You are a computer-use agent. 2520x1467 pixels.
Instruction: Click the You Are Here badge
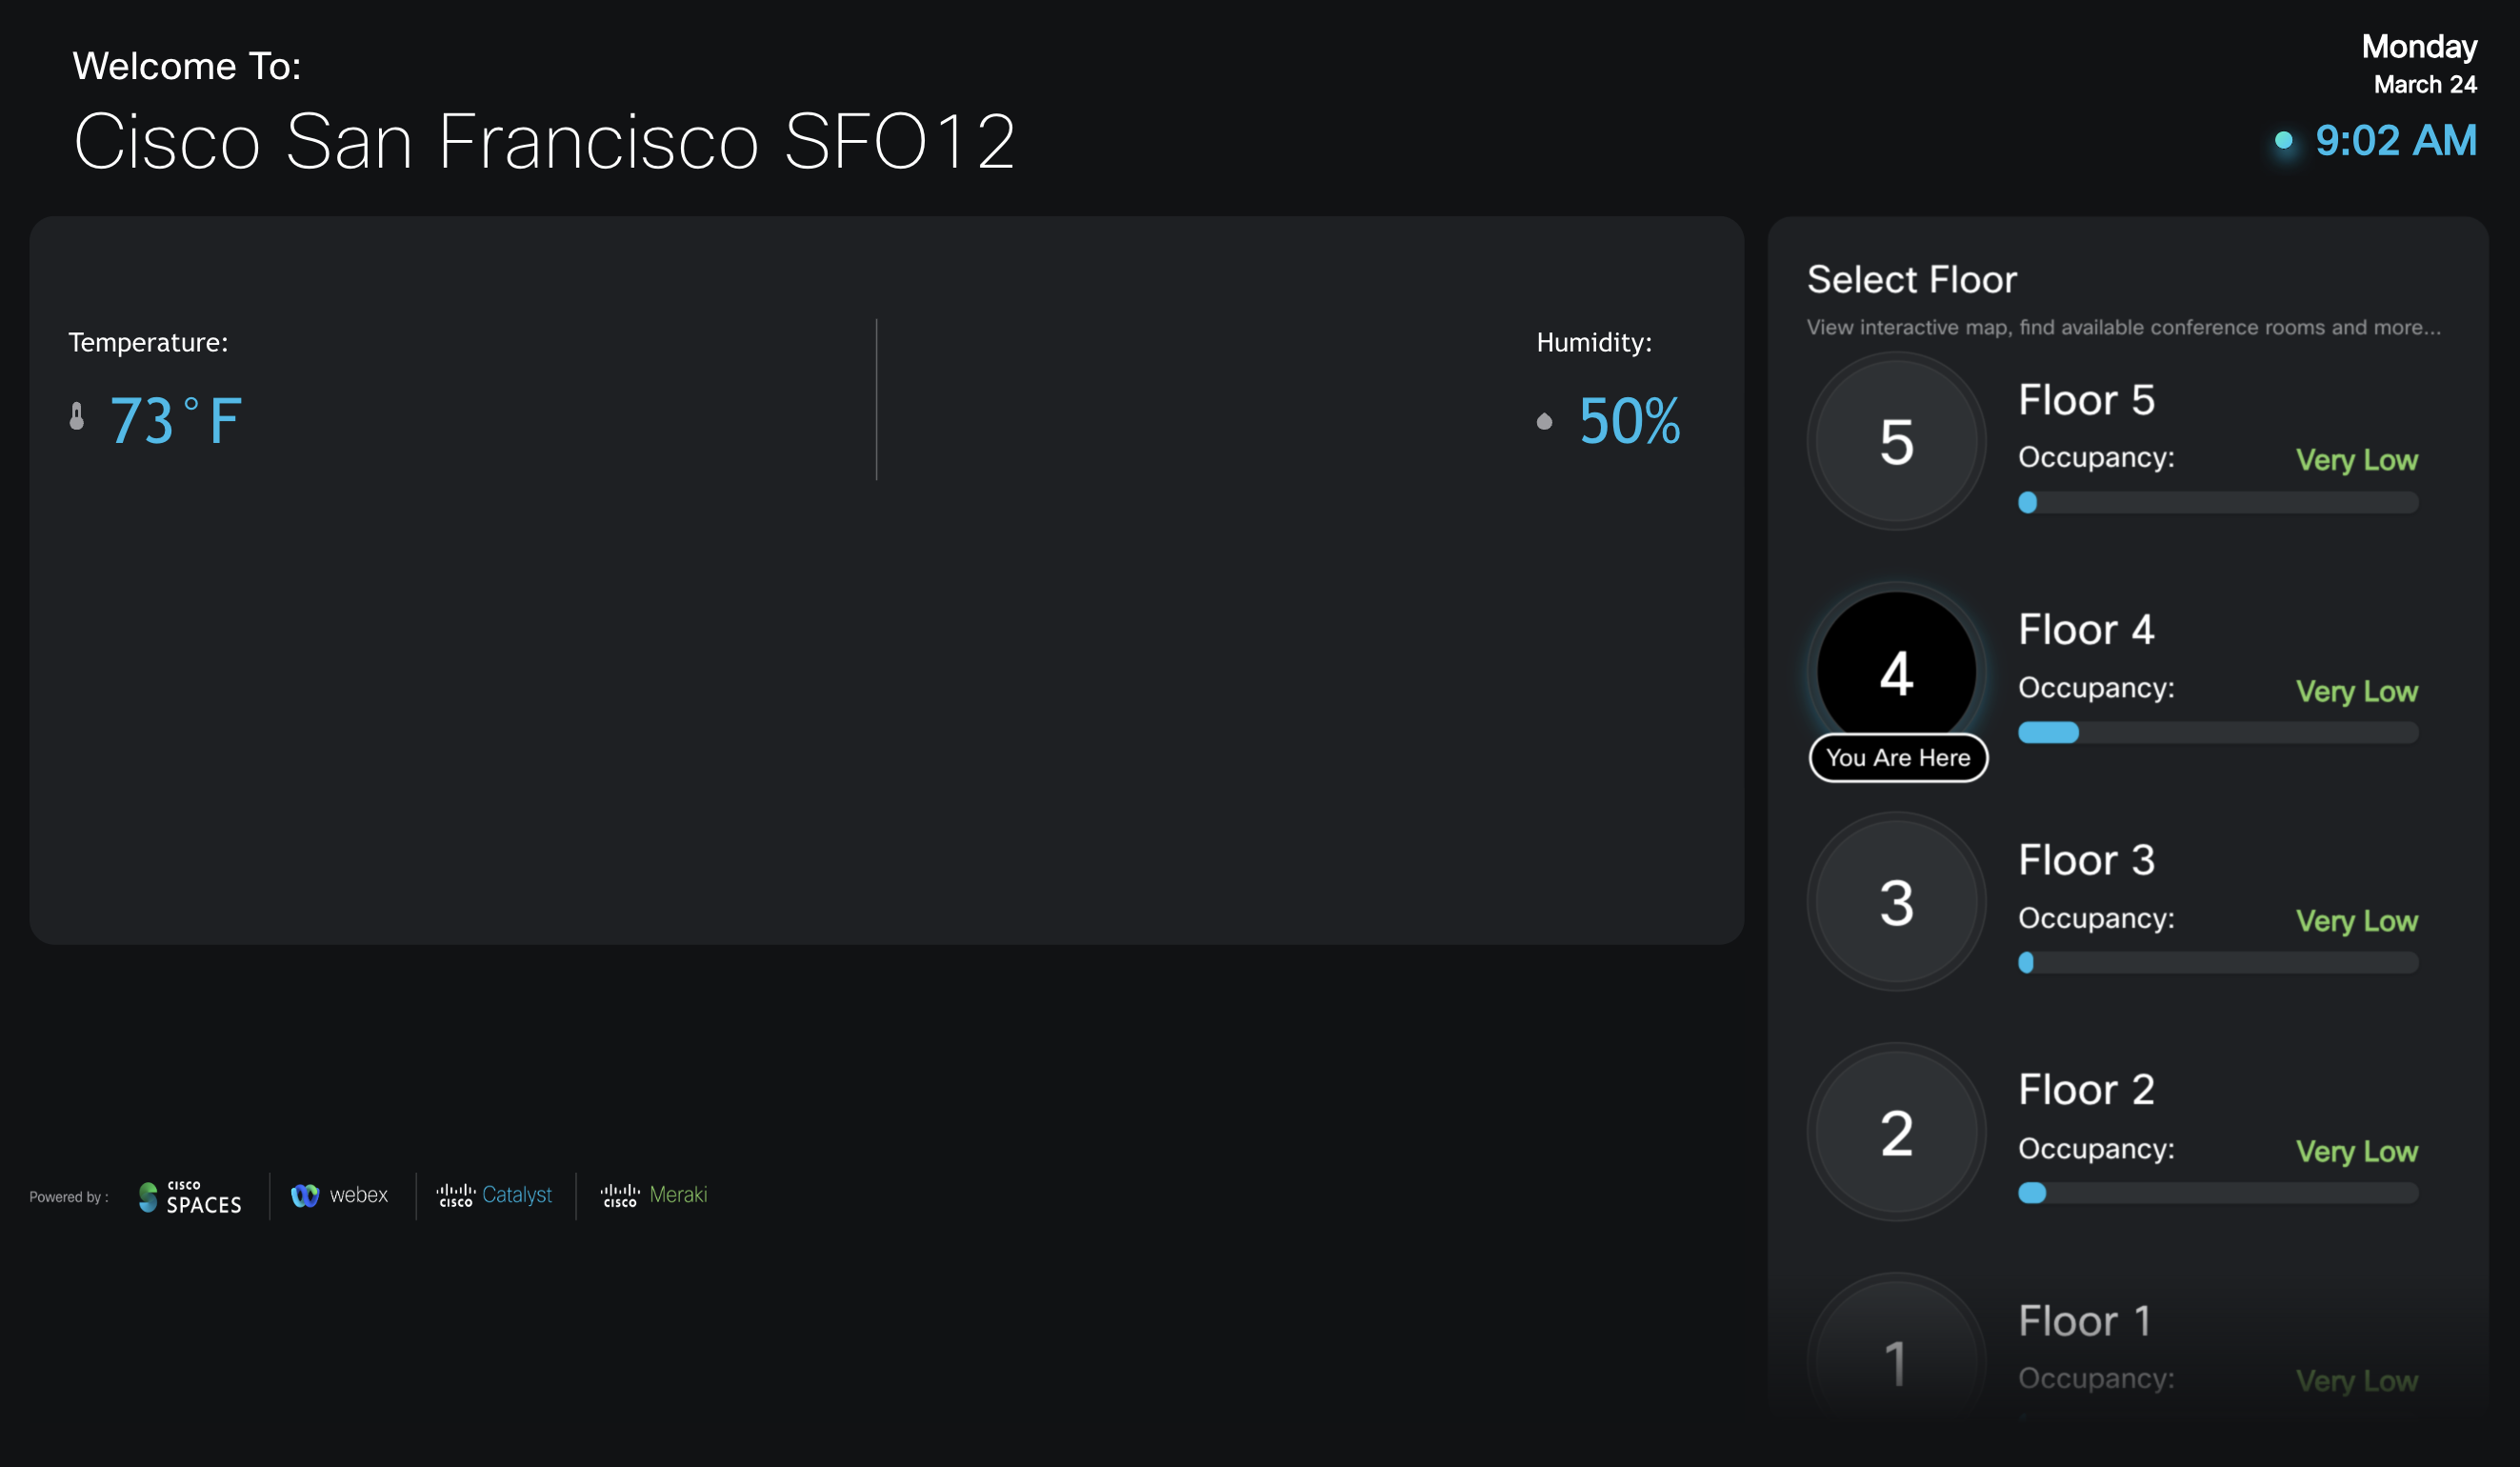[x=1897, y=757]
